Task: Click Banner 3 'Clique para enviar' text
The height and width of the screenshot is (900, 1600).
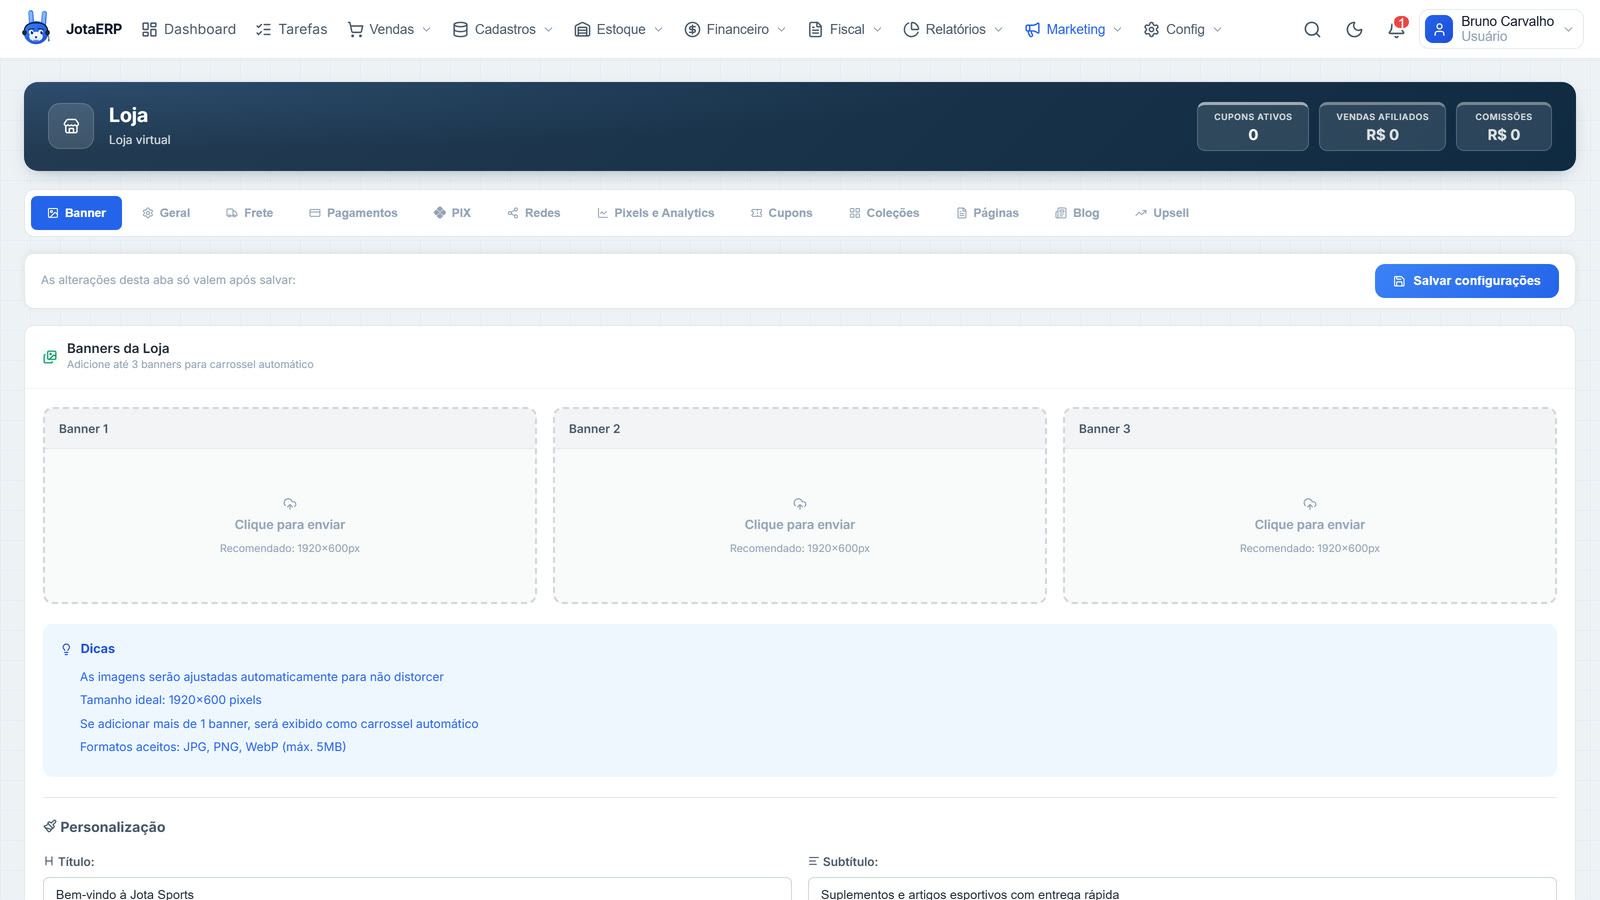Action: [x=1310, y=525]
